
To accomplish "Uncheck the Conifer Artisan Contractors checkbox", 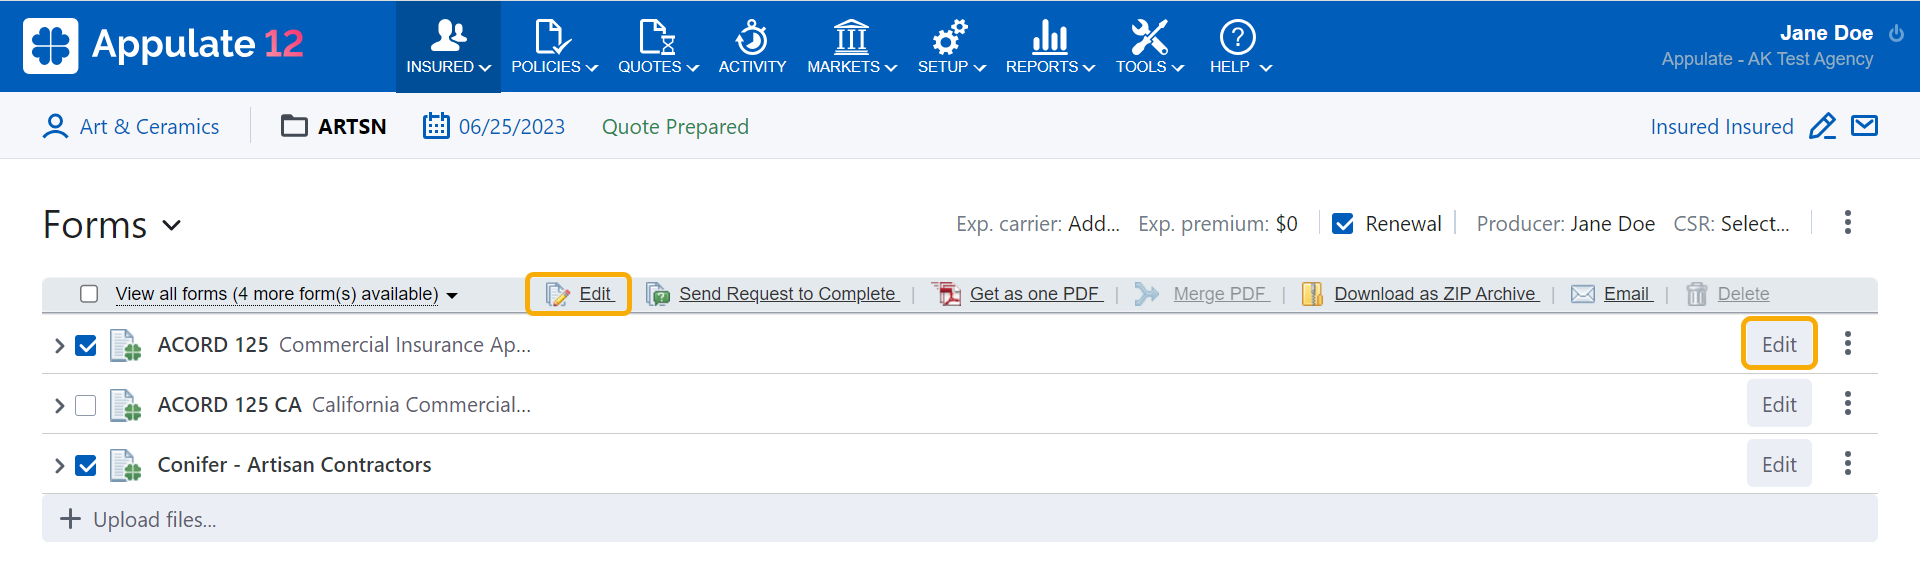I will (86, 466).
